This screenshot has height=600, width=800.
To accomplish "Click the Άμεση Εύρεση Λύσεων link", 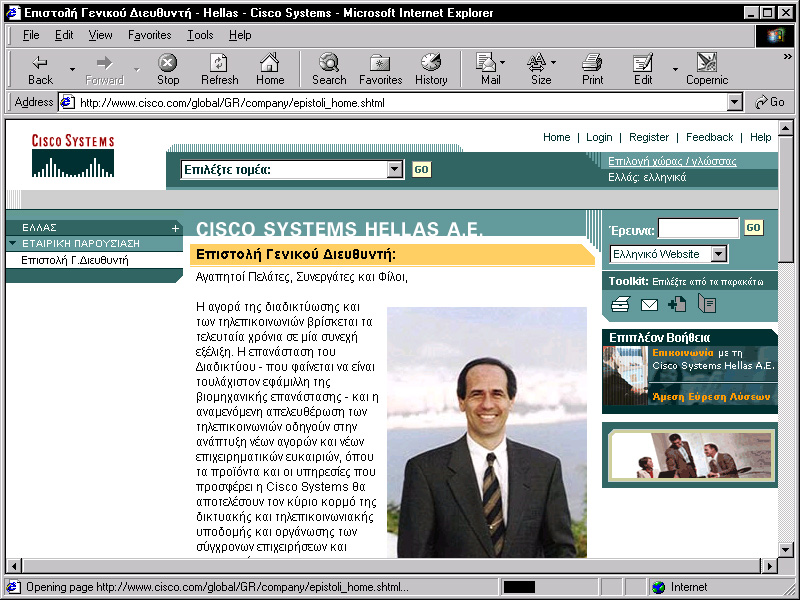I will tap(711, 396).
